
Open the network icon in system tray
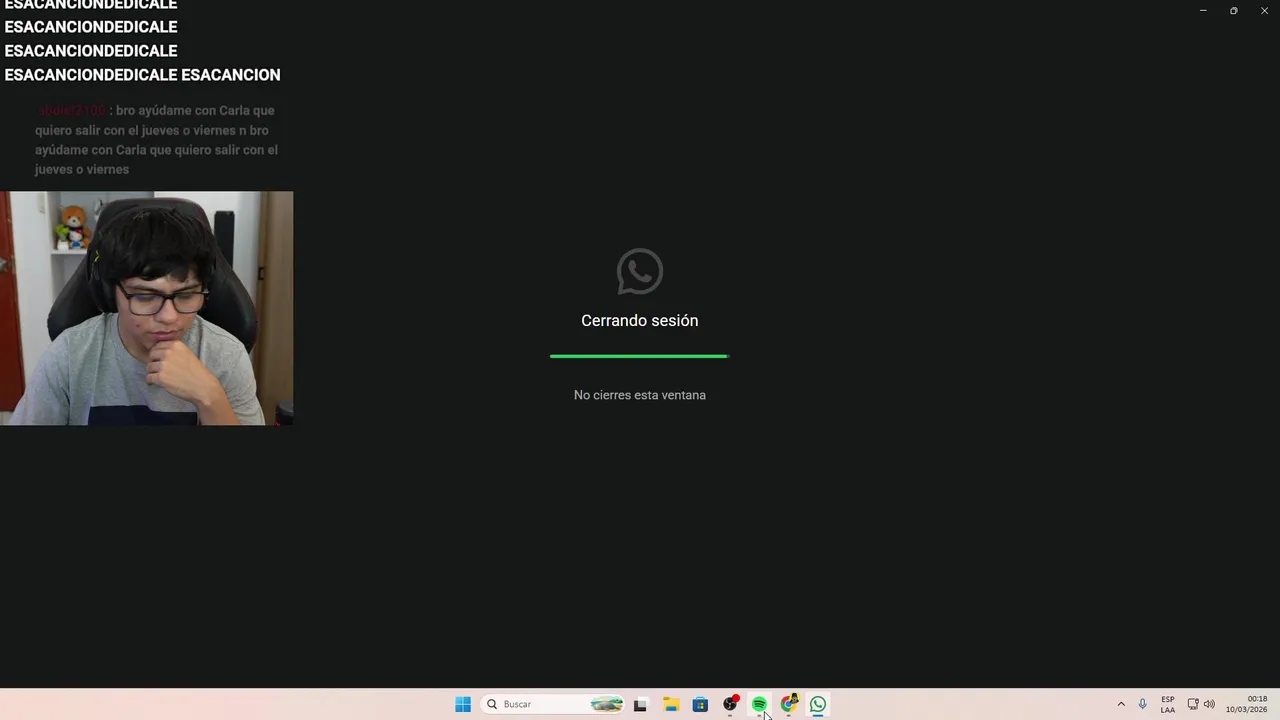[x=1193, y=704]
